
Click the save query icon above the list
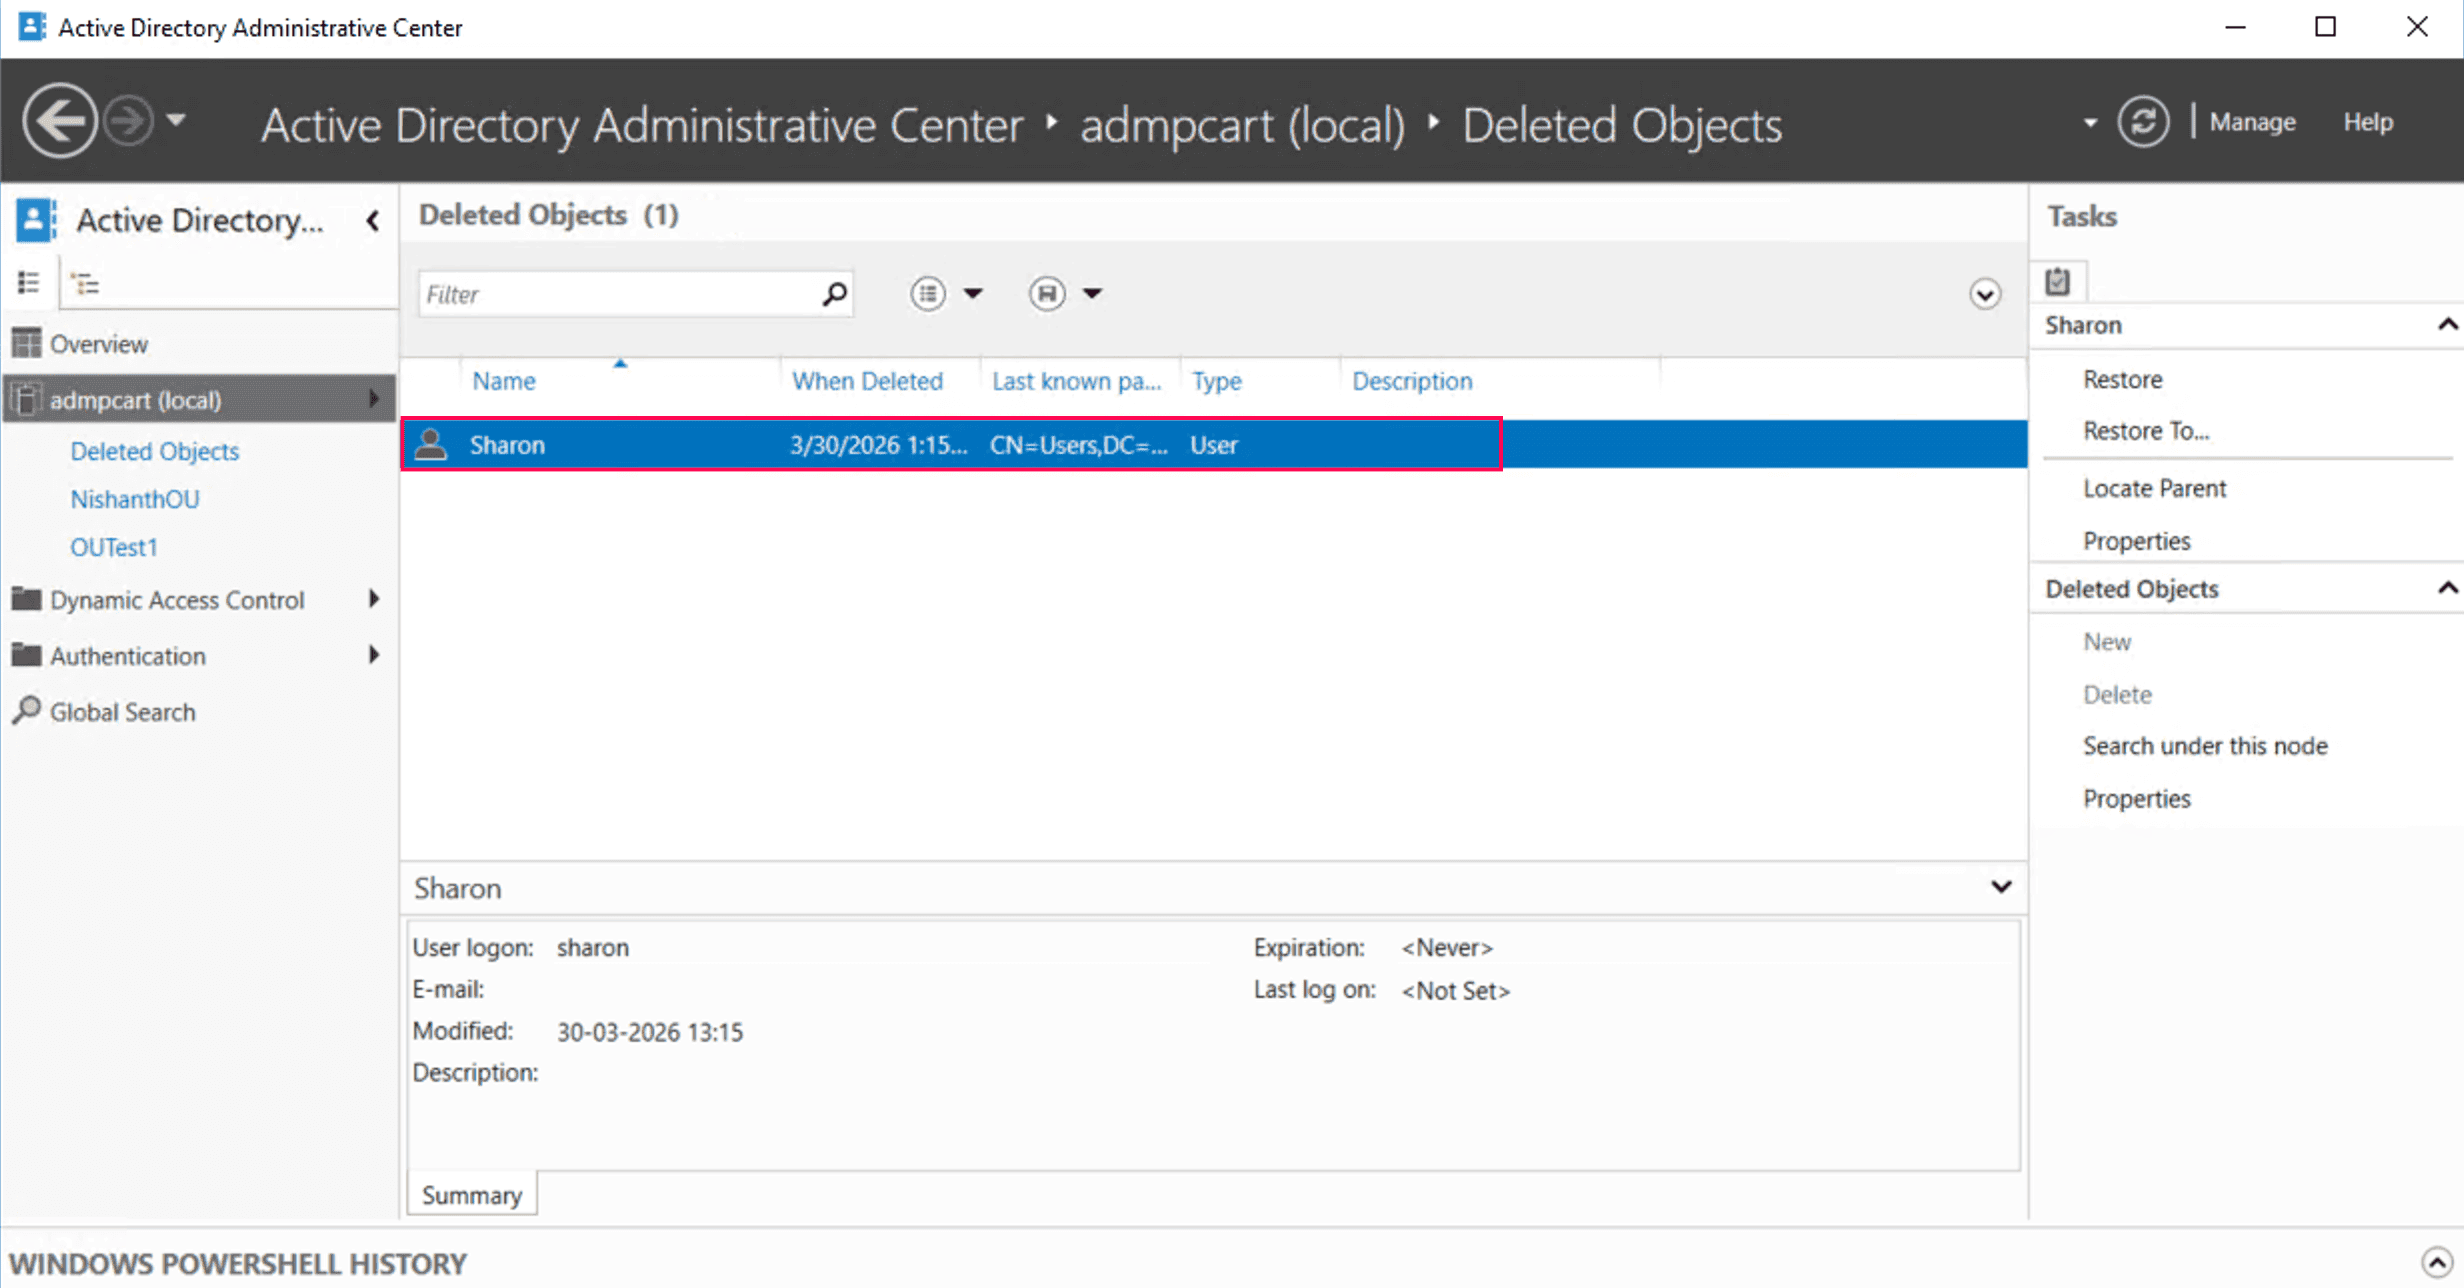click(1047, 293)
